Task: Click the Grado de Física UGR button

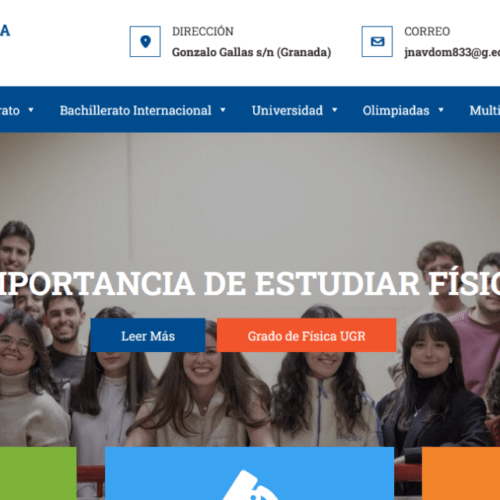Action: pyautogui.click(x=306, y=335)
